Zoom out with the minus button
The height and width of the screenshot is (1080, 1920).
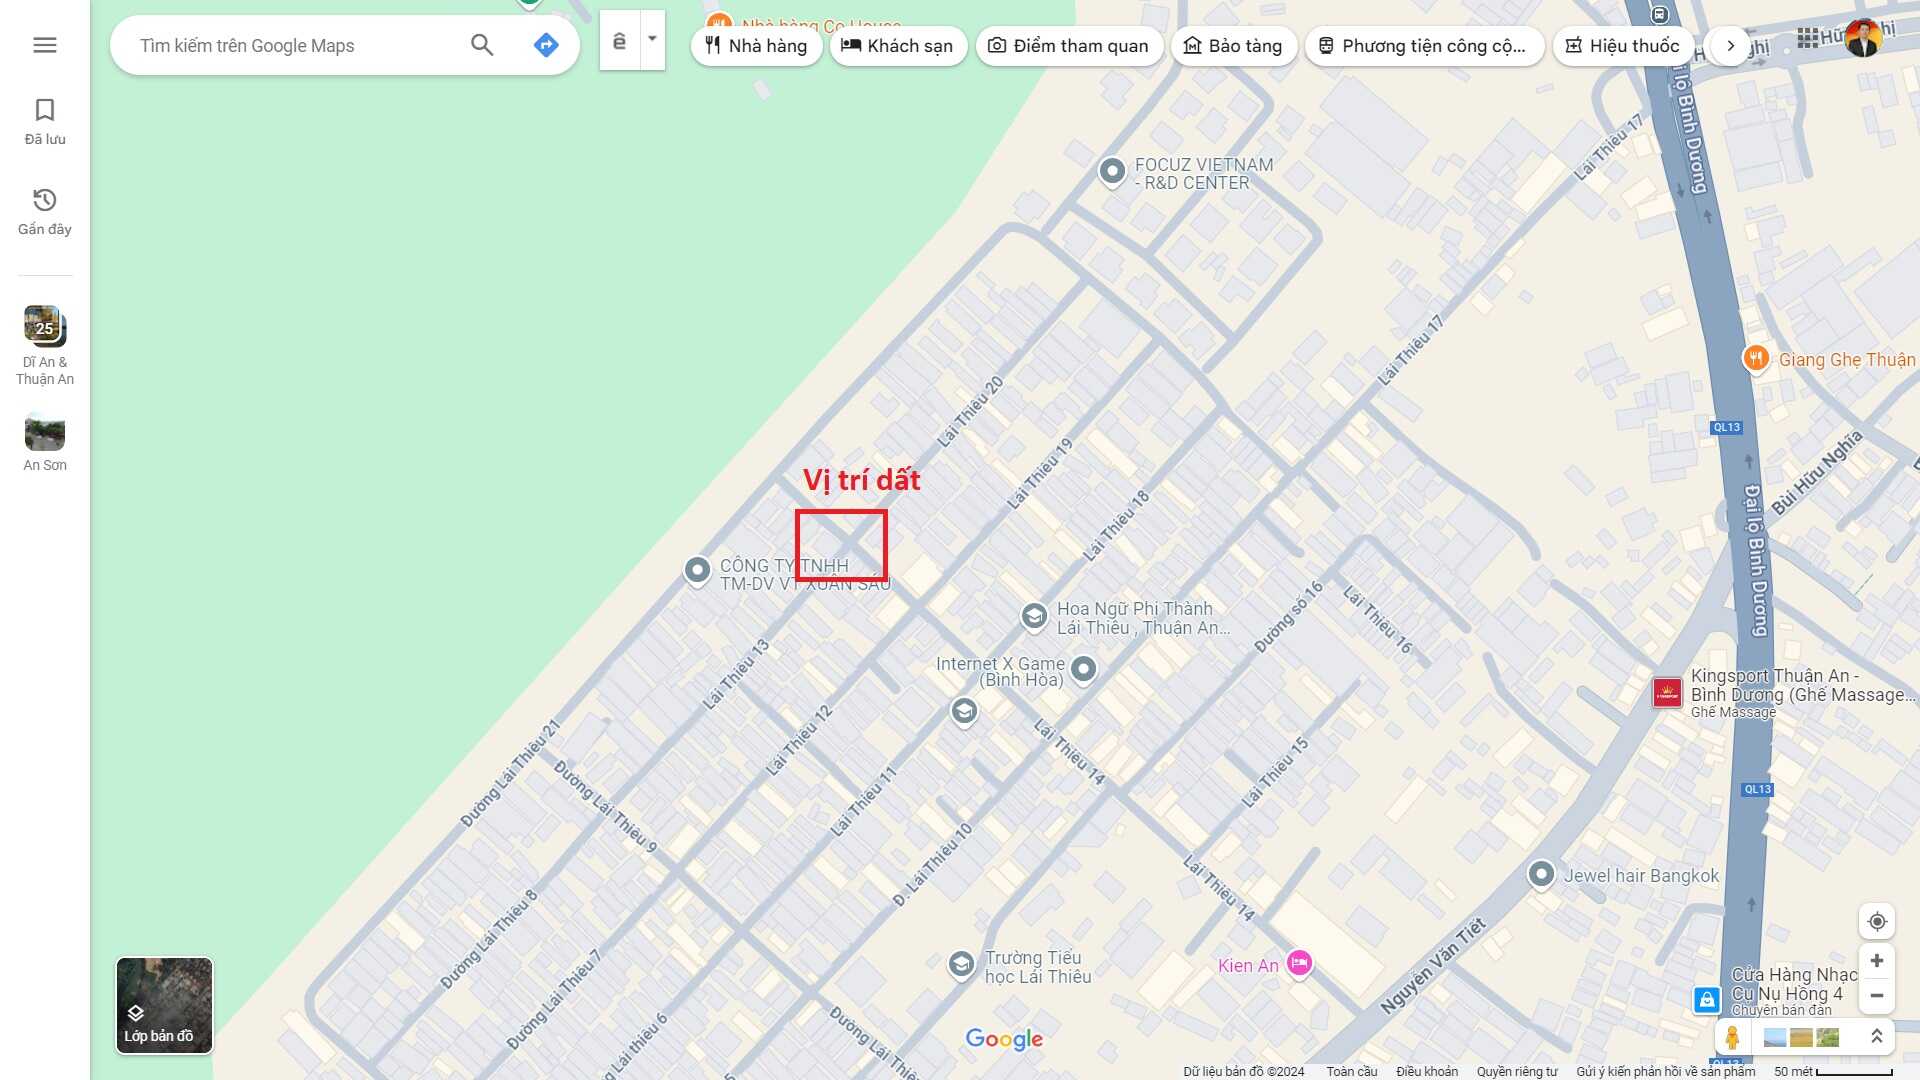[x=1877, y=996]
